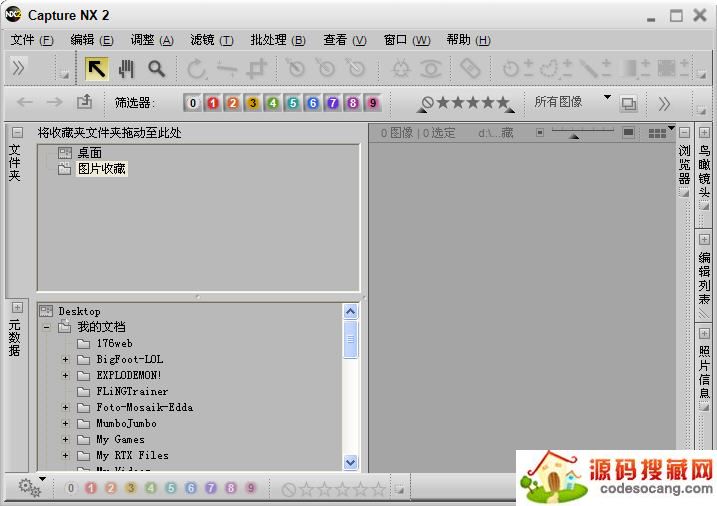717x506 pixels.
Task: Click the thumbnail size slider
Action: [581, 132]
